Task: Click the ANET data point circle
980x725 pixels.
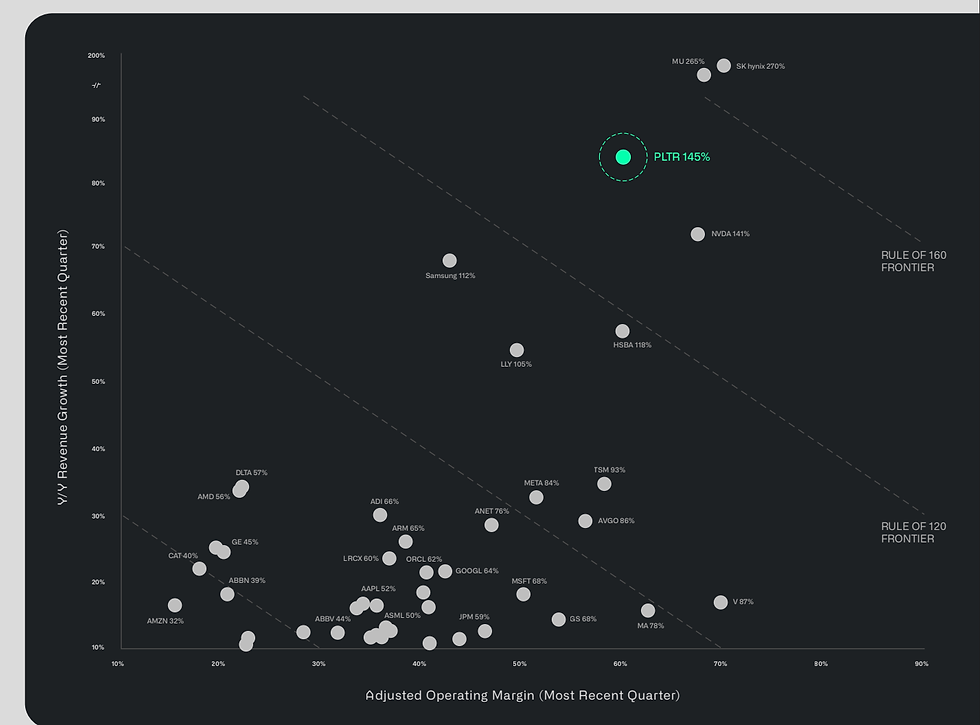Action: click(x=491, y=525)
